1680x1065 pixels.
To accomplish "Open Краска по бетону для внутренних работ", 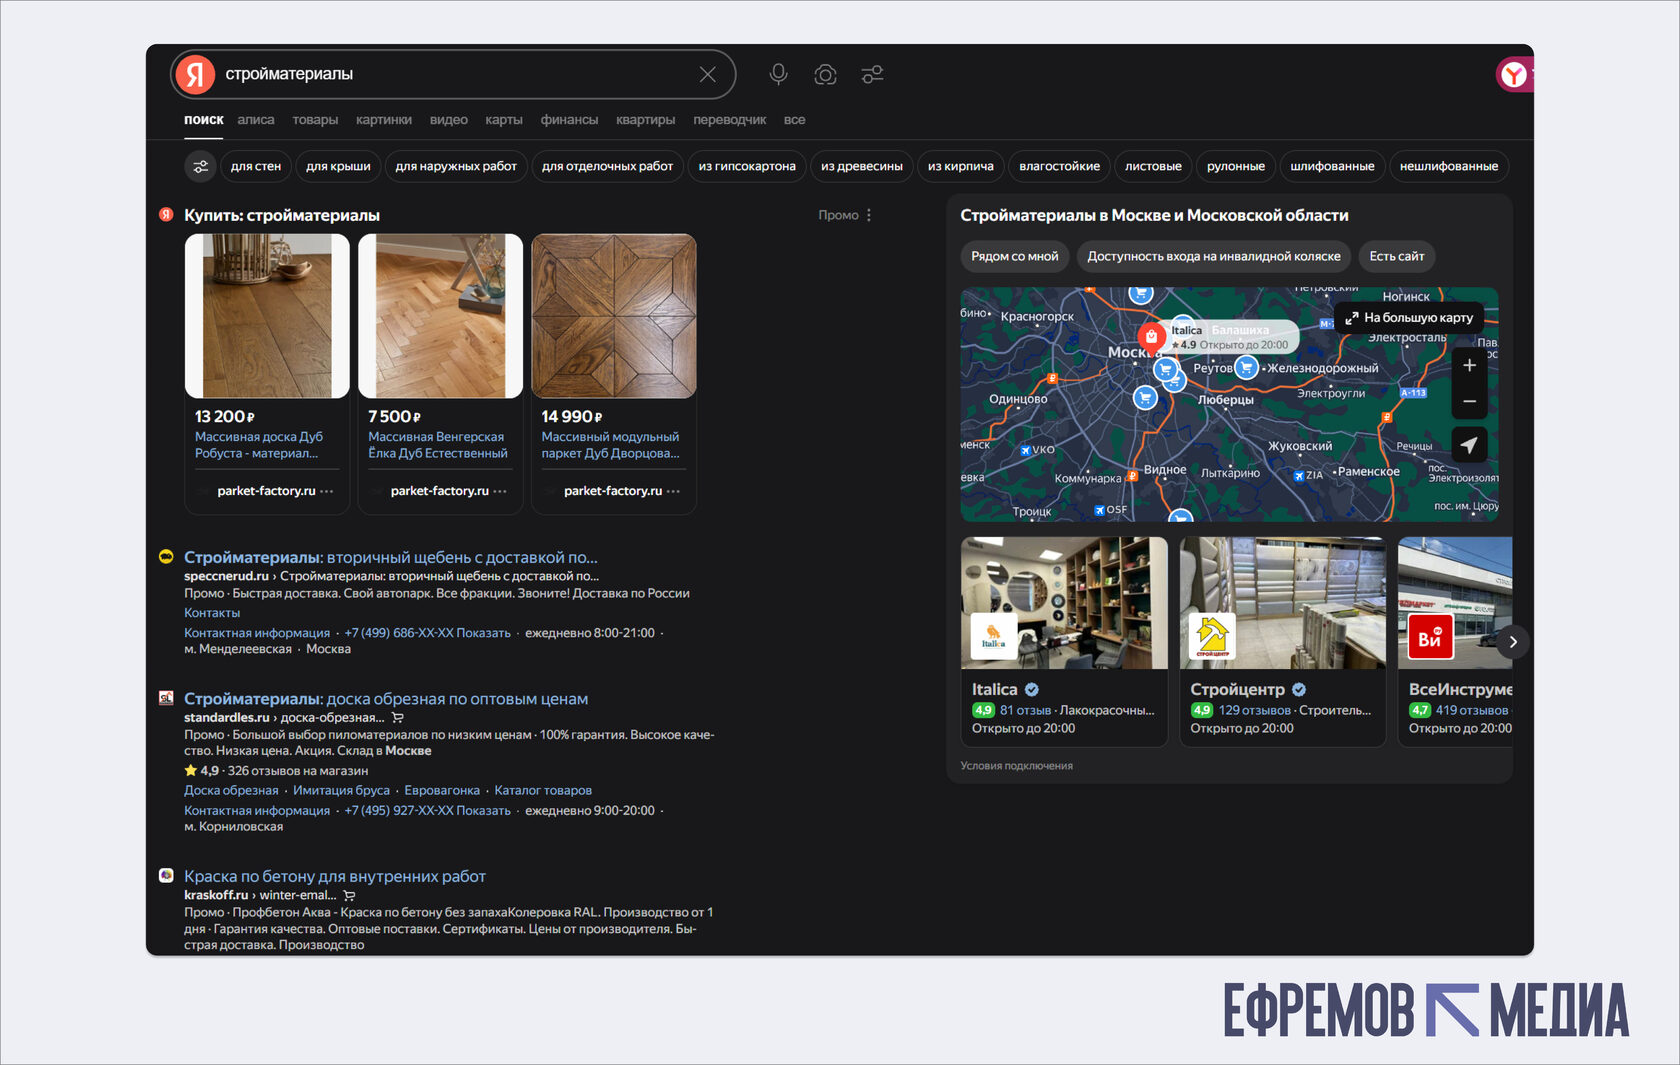I will [335, 876].
